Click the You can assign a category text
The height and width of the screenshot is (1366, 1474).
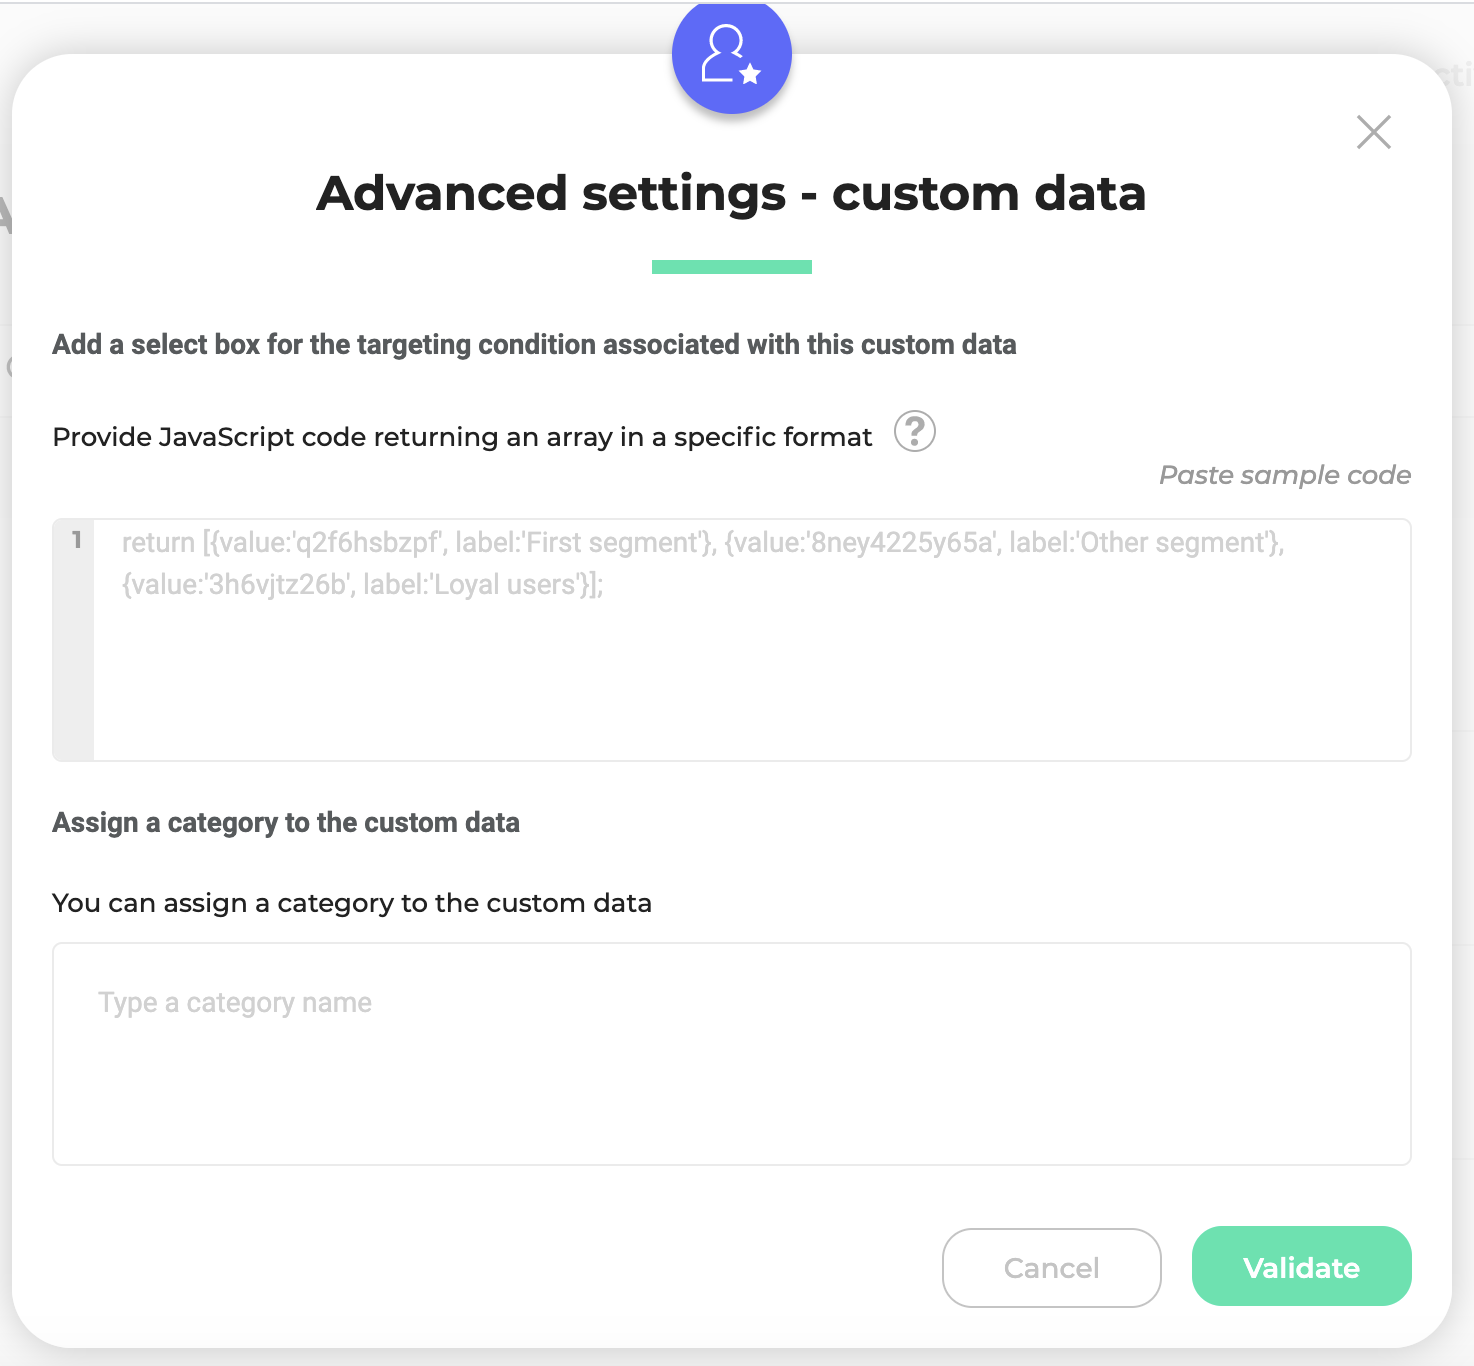pyautogui.click(x=352, y=903)
